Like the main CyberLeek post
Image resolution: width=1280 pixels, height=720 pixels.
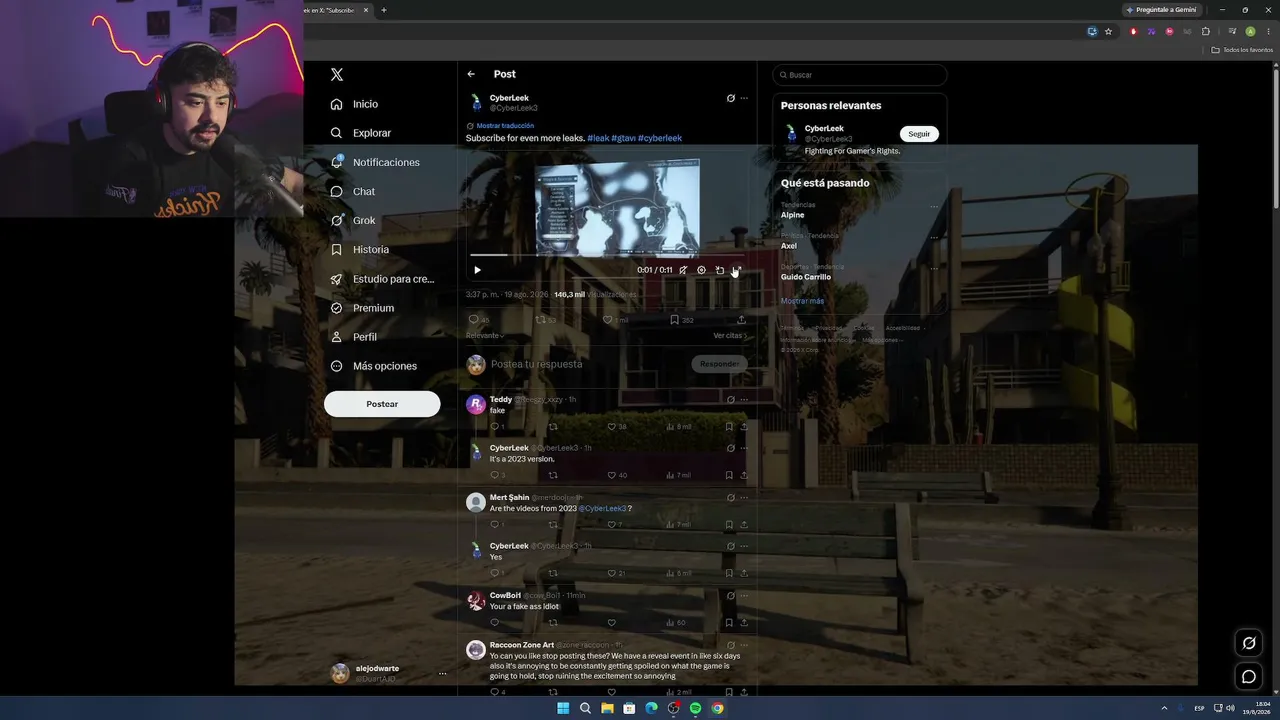tap(607, 320)
